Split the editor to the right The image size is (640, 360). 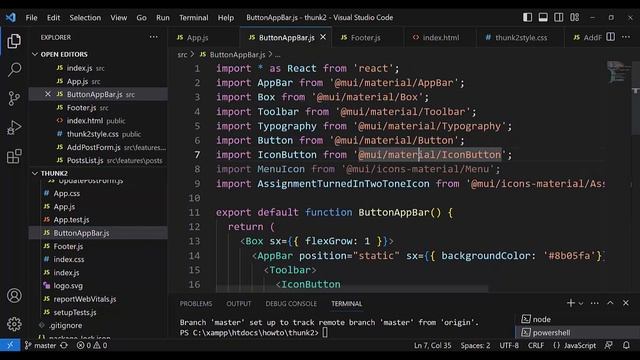[x=610, y=37]
